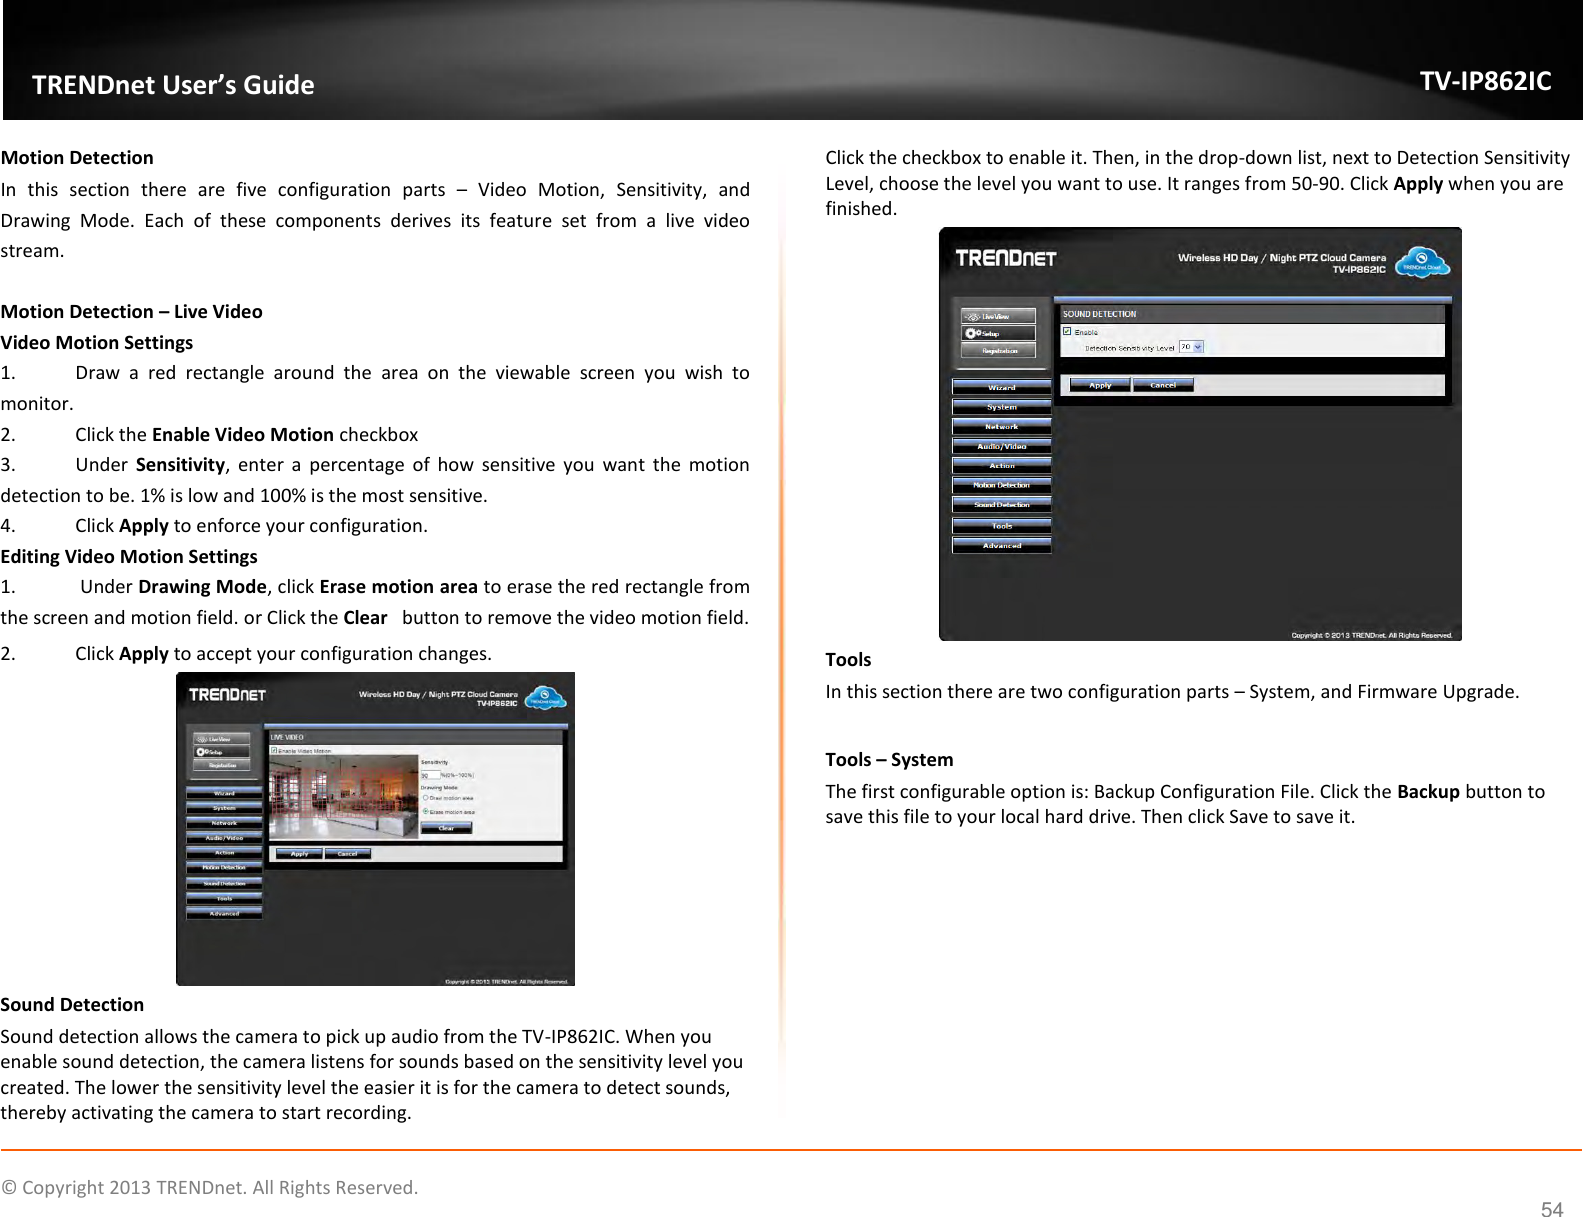
Task: Open Motion Detection menu in Sound Detection screenshot
Action: pyautogui.click(x=1002, y=485)
